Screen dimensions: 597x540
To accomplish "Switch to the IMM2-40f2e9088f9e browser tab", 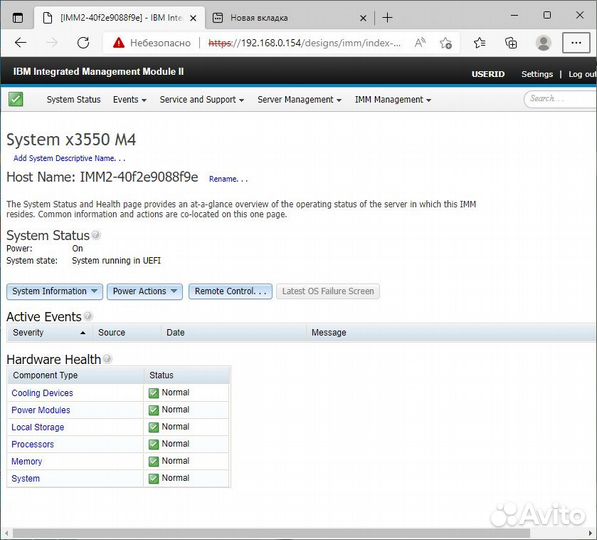I will 119,18.
